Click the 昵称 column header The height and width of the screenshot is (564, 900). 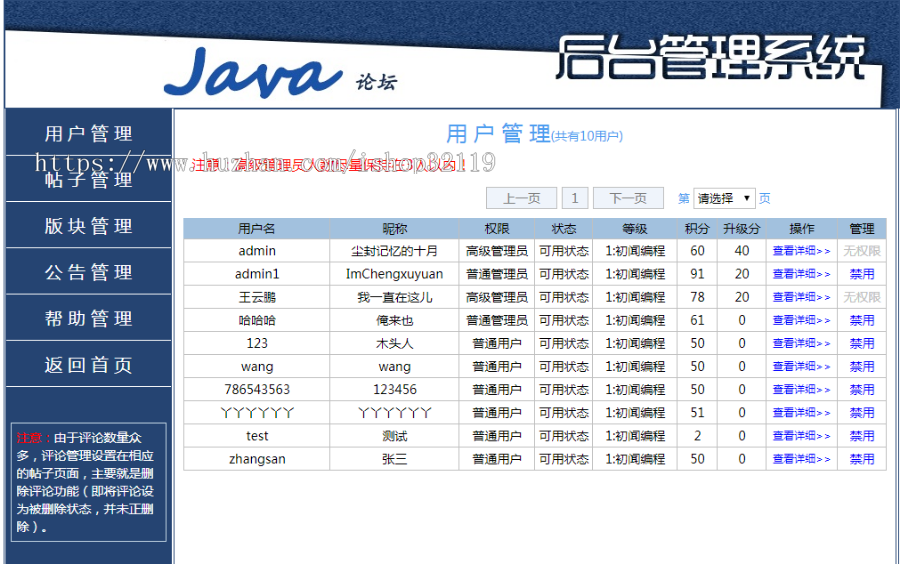coord(394,228)
